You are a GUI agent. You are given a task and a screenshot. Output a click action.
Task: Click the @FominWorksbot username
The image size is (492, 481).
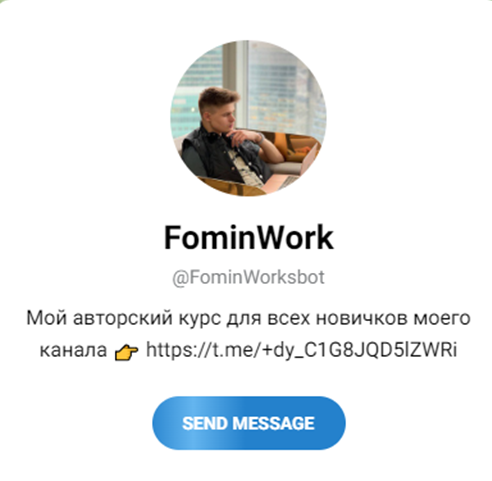click(x=248, y=277)
